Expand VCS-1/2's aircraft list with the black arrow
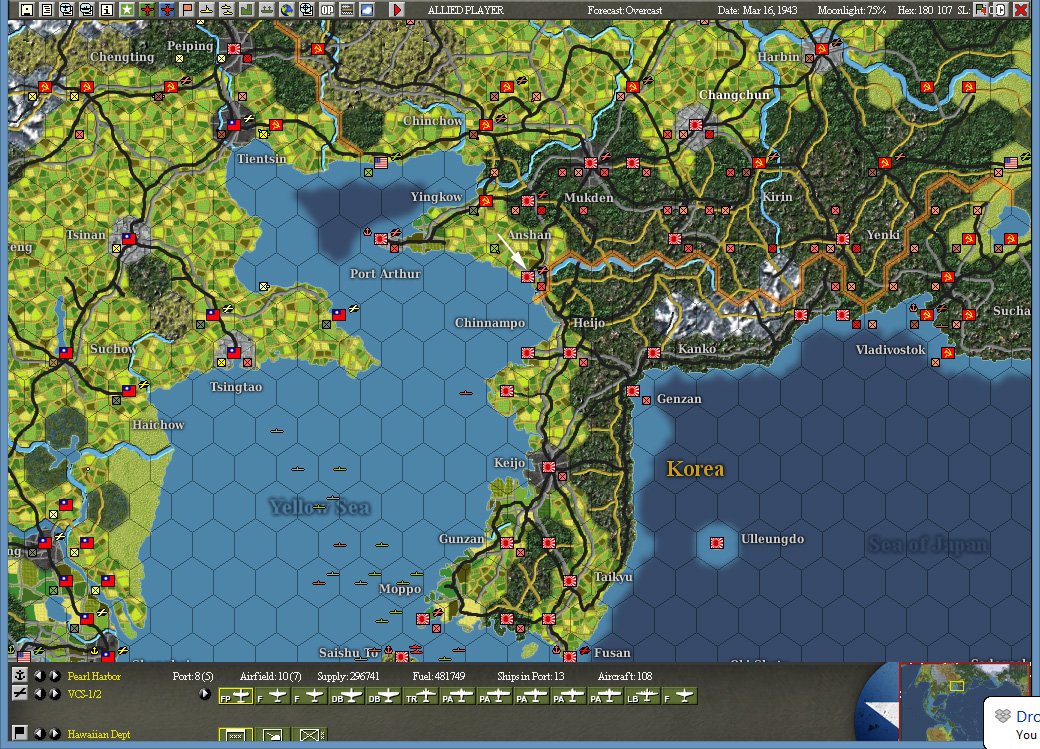 205,692
